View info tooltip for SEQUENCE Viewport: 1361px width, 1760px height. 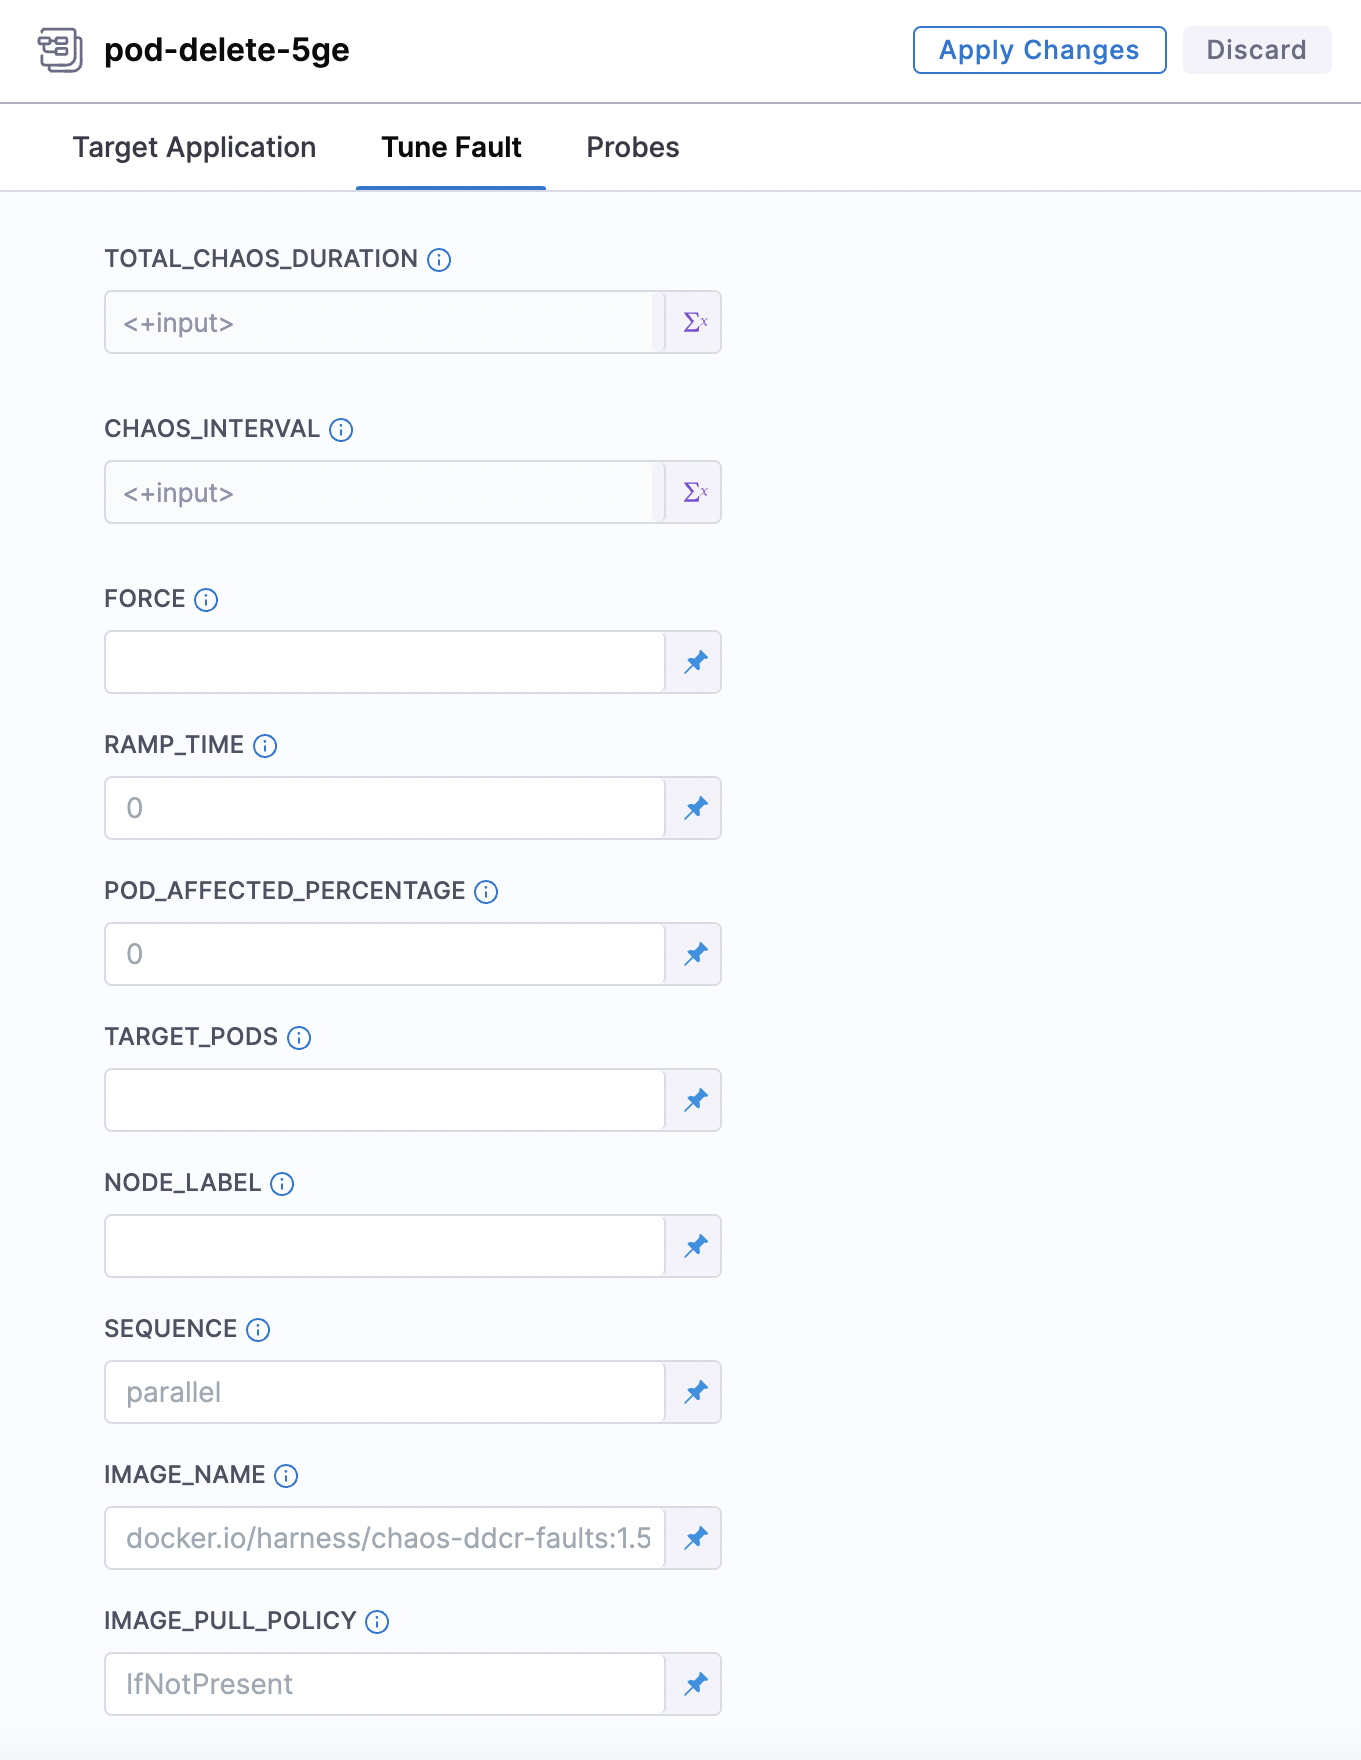(x=258, y=1330)
